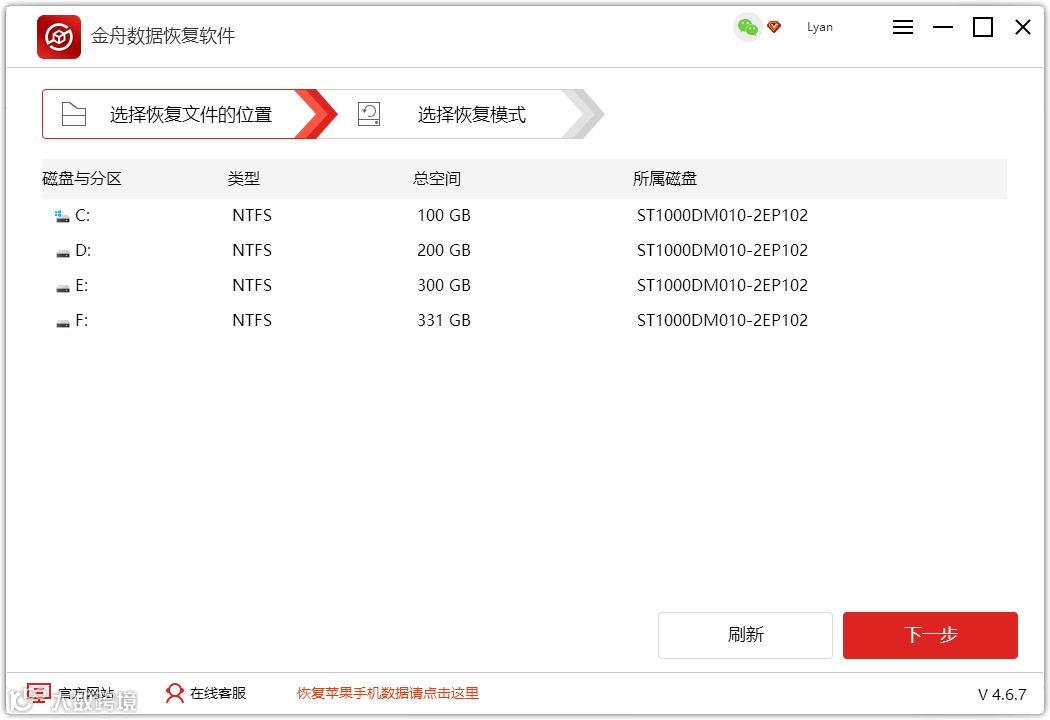Click the red app logo icon
The height and width of the screenshot is (720, 1050).
(x=59, y=37)
